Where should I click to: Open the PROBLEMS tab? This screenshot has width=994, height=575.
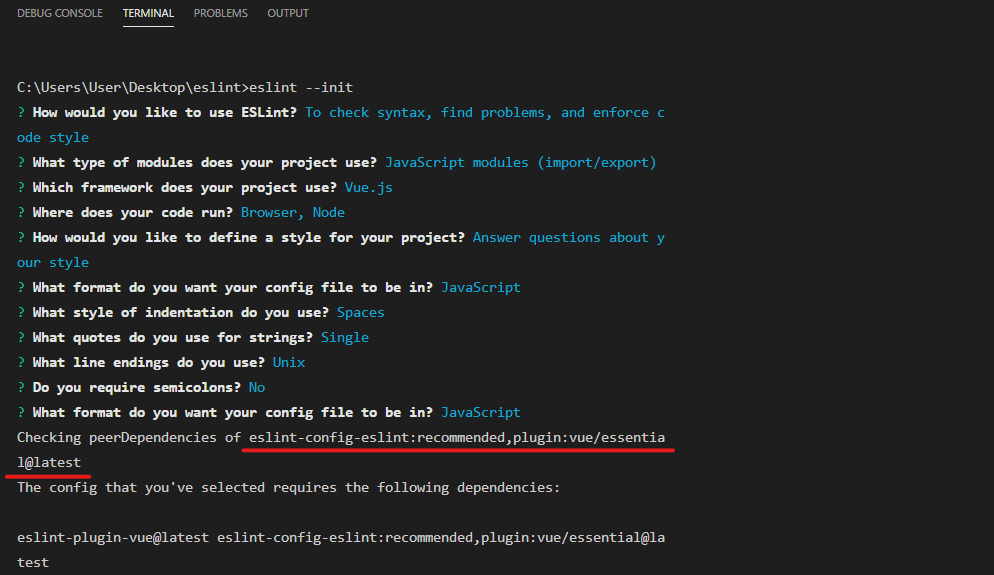click(221, 13)
